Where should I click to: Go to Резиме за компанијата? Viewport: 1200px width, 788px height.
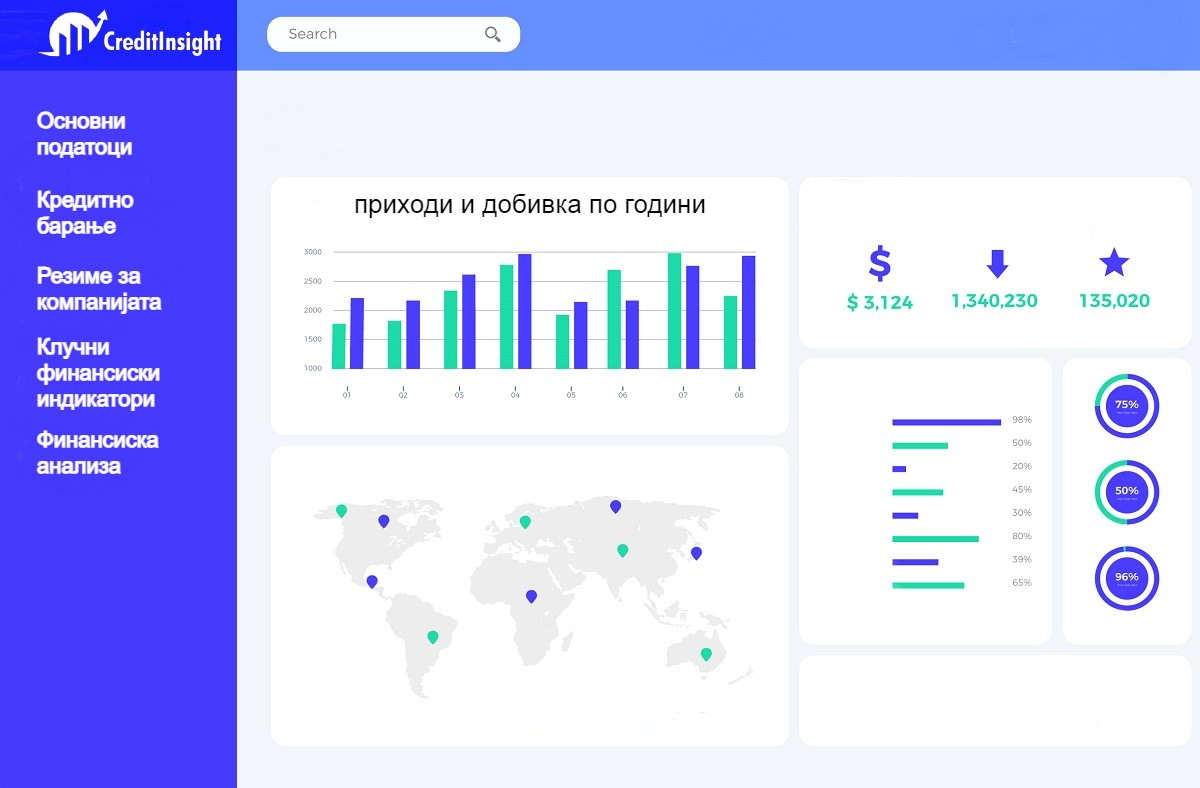(x=98, y=289)
